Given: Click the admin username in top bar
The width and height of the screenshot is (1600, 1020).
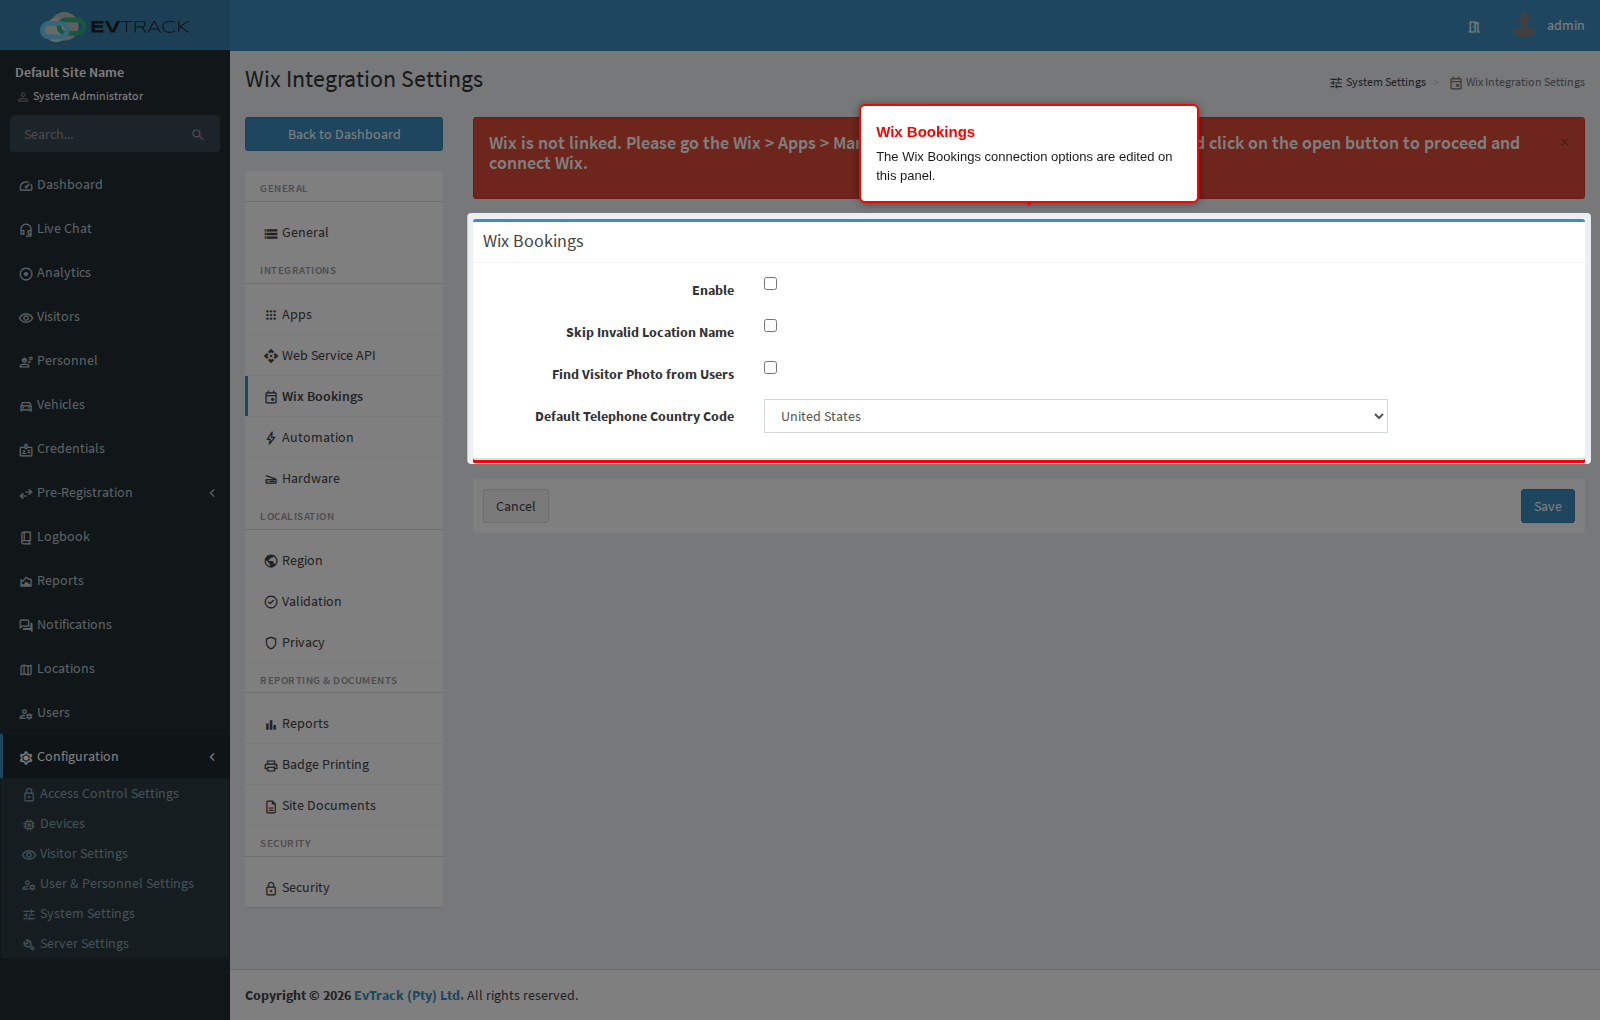Looking at the screenshot, I should (x=1566, y=26).
